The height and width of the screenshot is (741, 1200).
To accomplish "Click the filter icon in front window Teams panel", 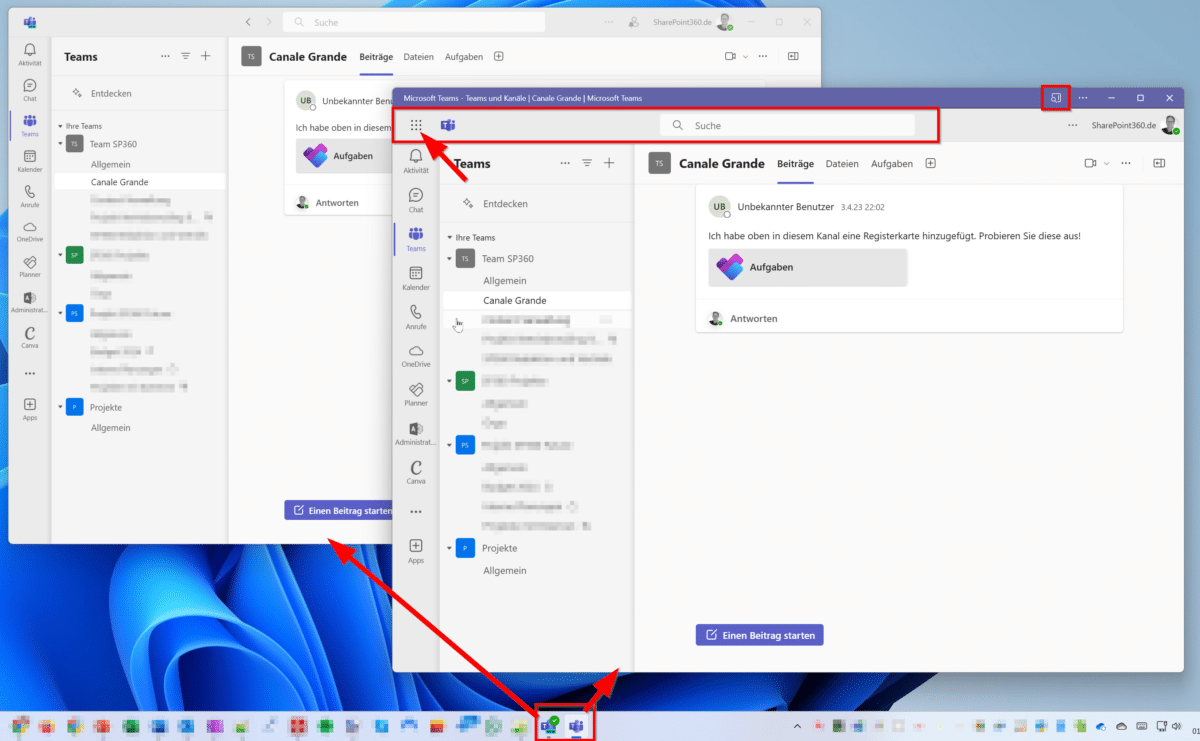I will [x=587, y=163].
